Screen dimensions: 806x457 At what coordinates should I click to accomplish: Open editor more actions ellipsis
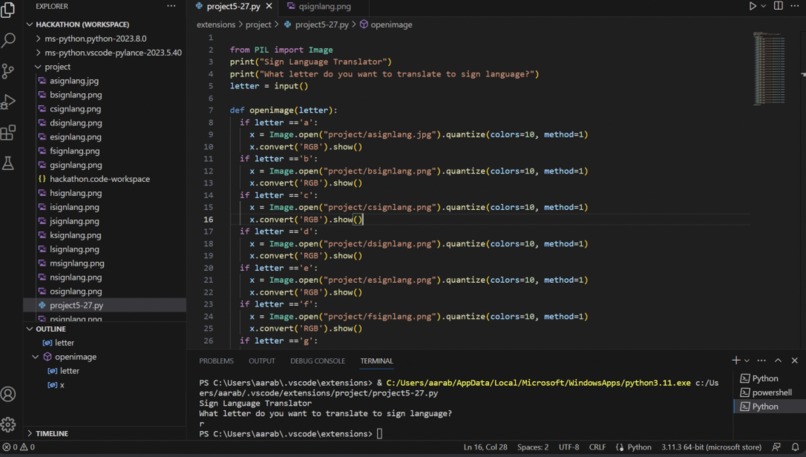point(795,6)
